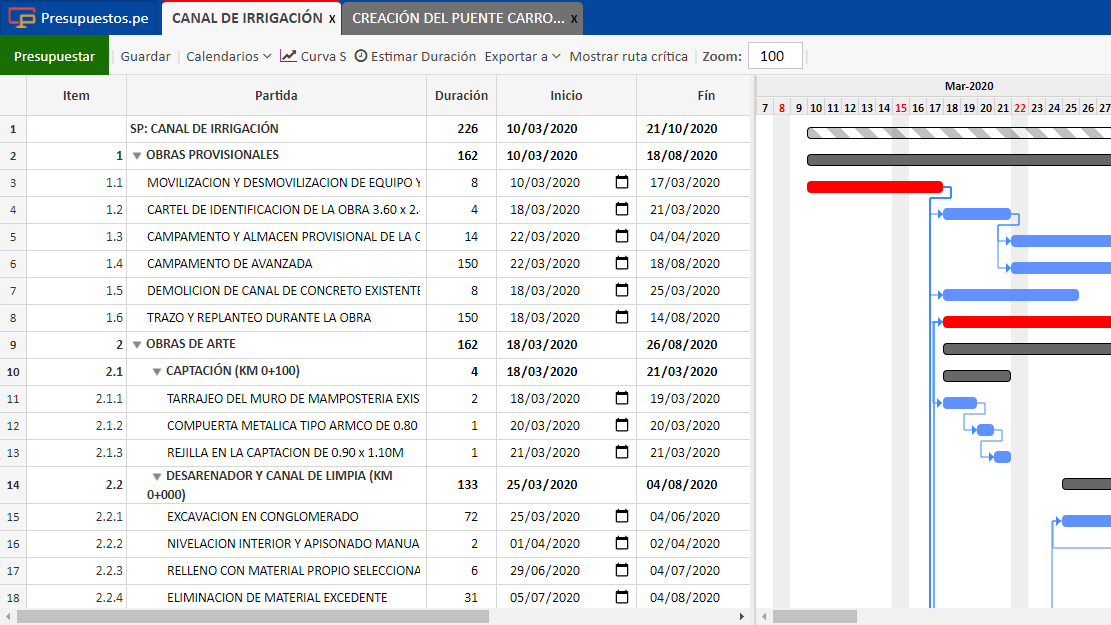Open the Calendarios dropdown

228,56
